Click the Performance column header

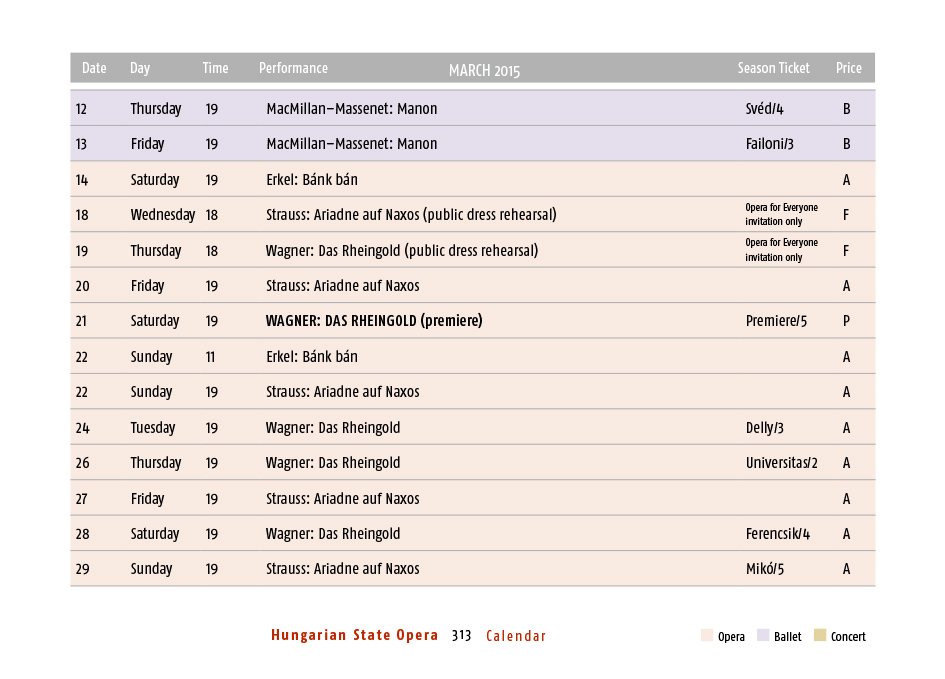point(293,68)
